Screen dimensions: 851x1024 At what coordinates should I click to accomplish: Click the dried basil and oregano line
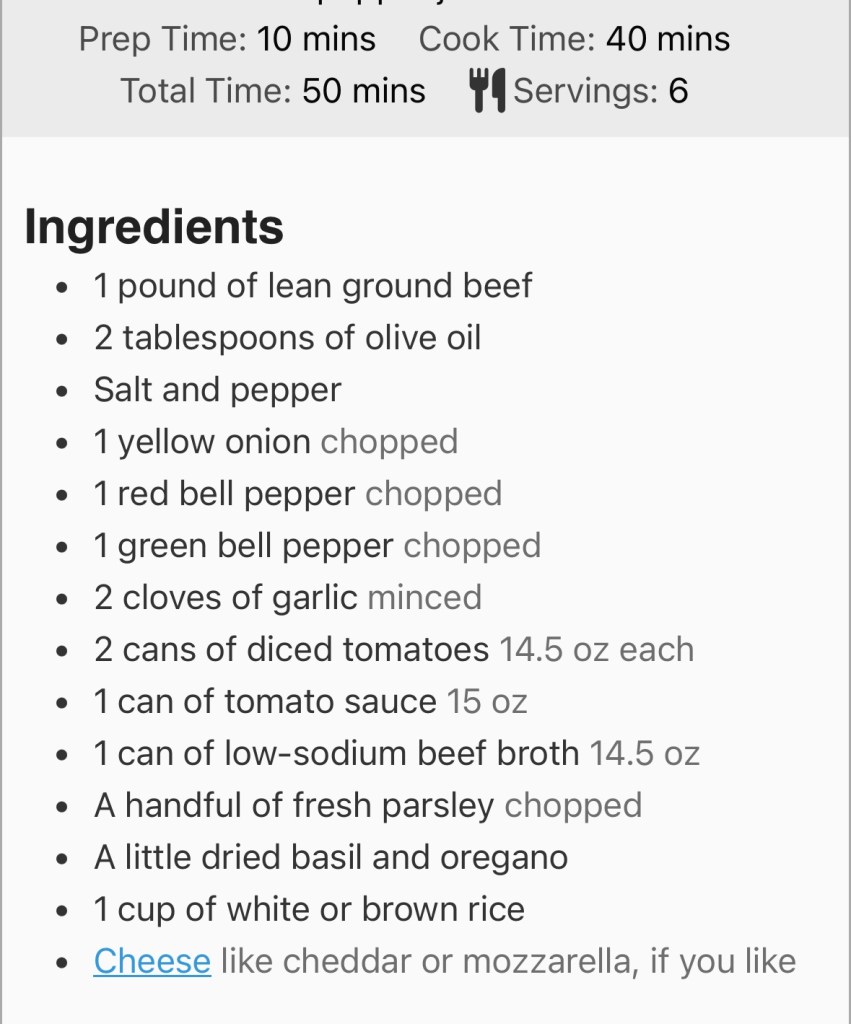click(x=330, y=858)
